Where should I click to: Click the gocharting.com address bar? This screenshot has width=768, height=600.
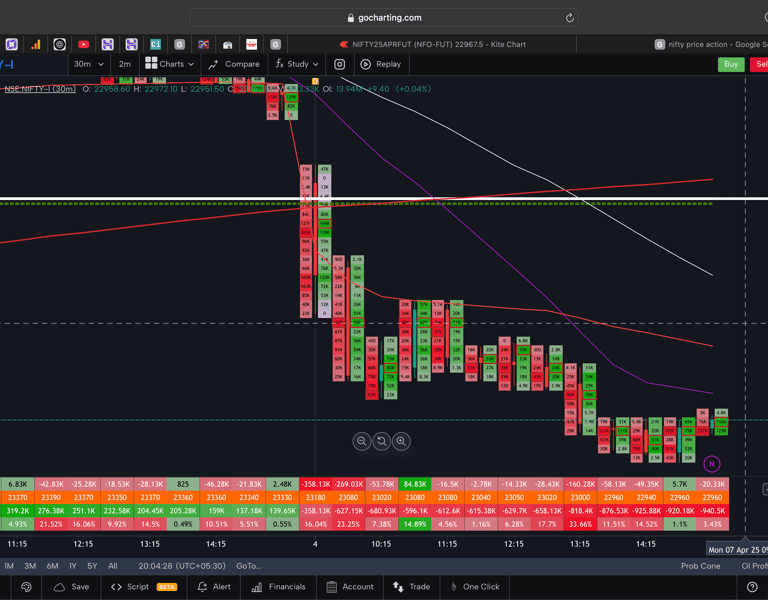(x=384, y=18)
